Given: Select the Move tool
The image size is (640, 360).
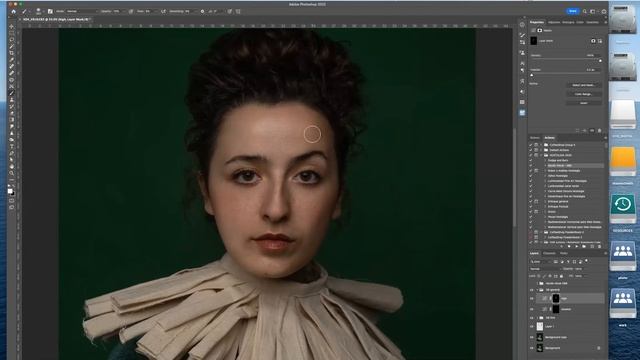Looking at the screenshot, I should pyautogui.click(x=11, y=27).
